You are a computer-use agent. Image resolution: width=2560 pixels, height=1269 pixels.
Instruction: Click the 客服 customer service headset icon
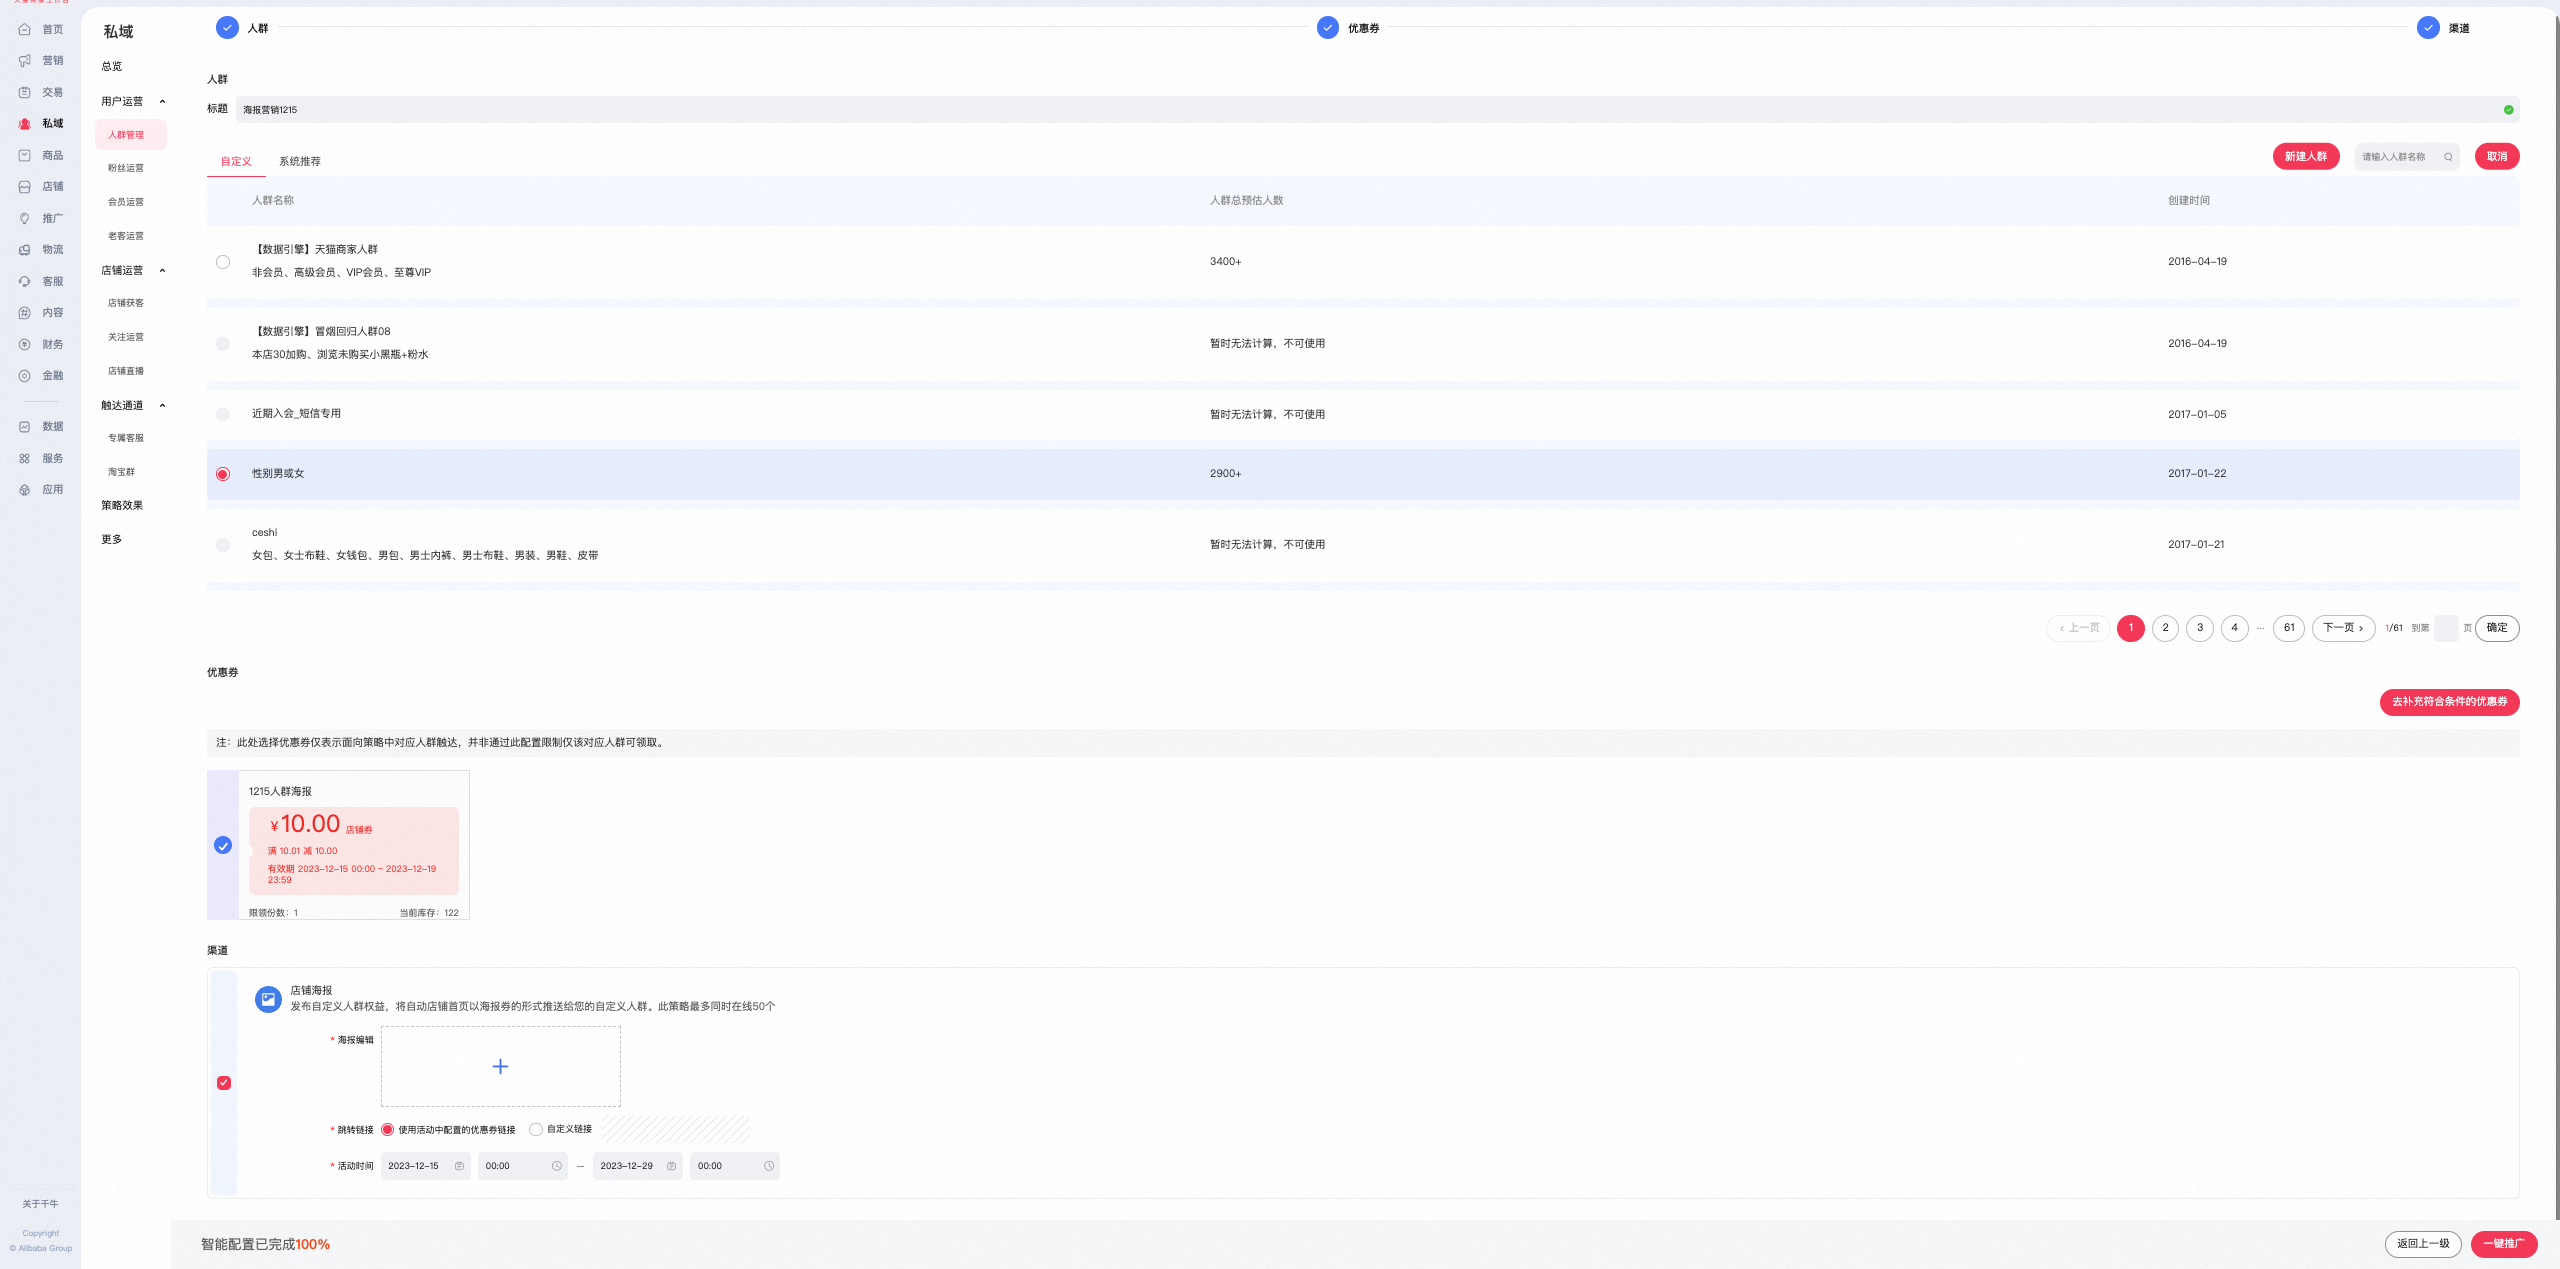tap(25, 282)
